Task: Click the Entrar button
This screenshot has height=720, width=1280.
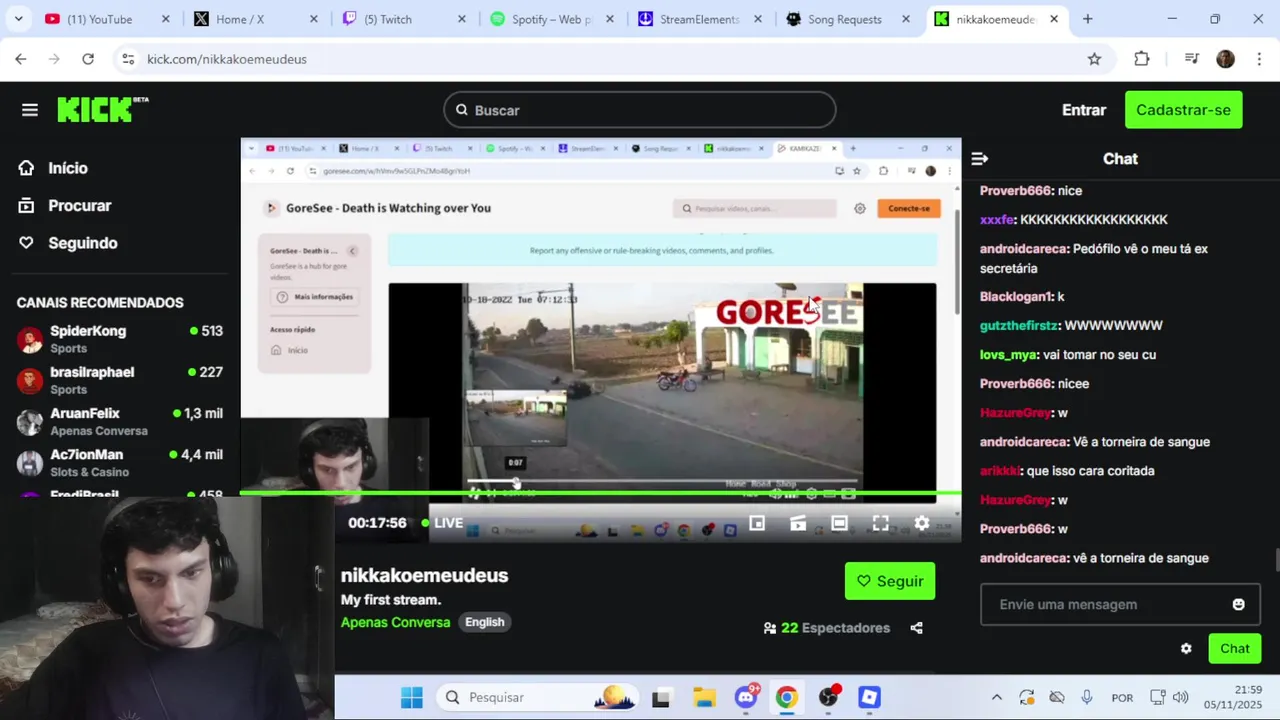Action: (1084, 110)
